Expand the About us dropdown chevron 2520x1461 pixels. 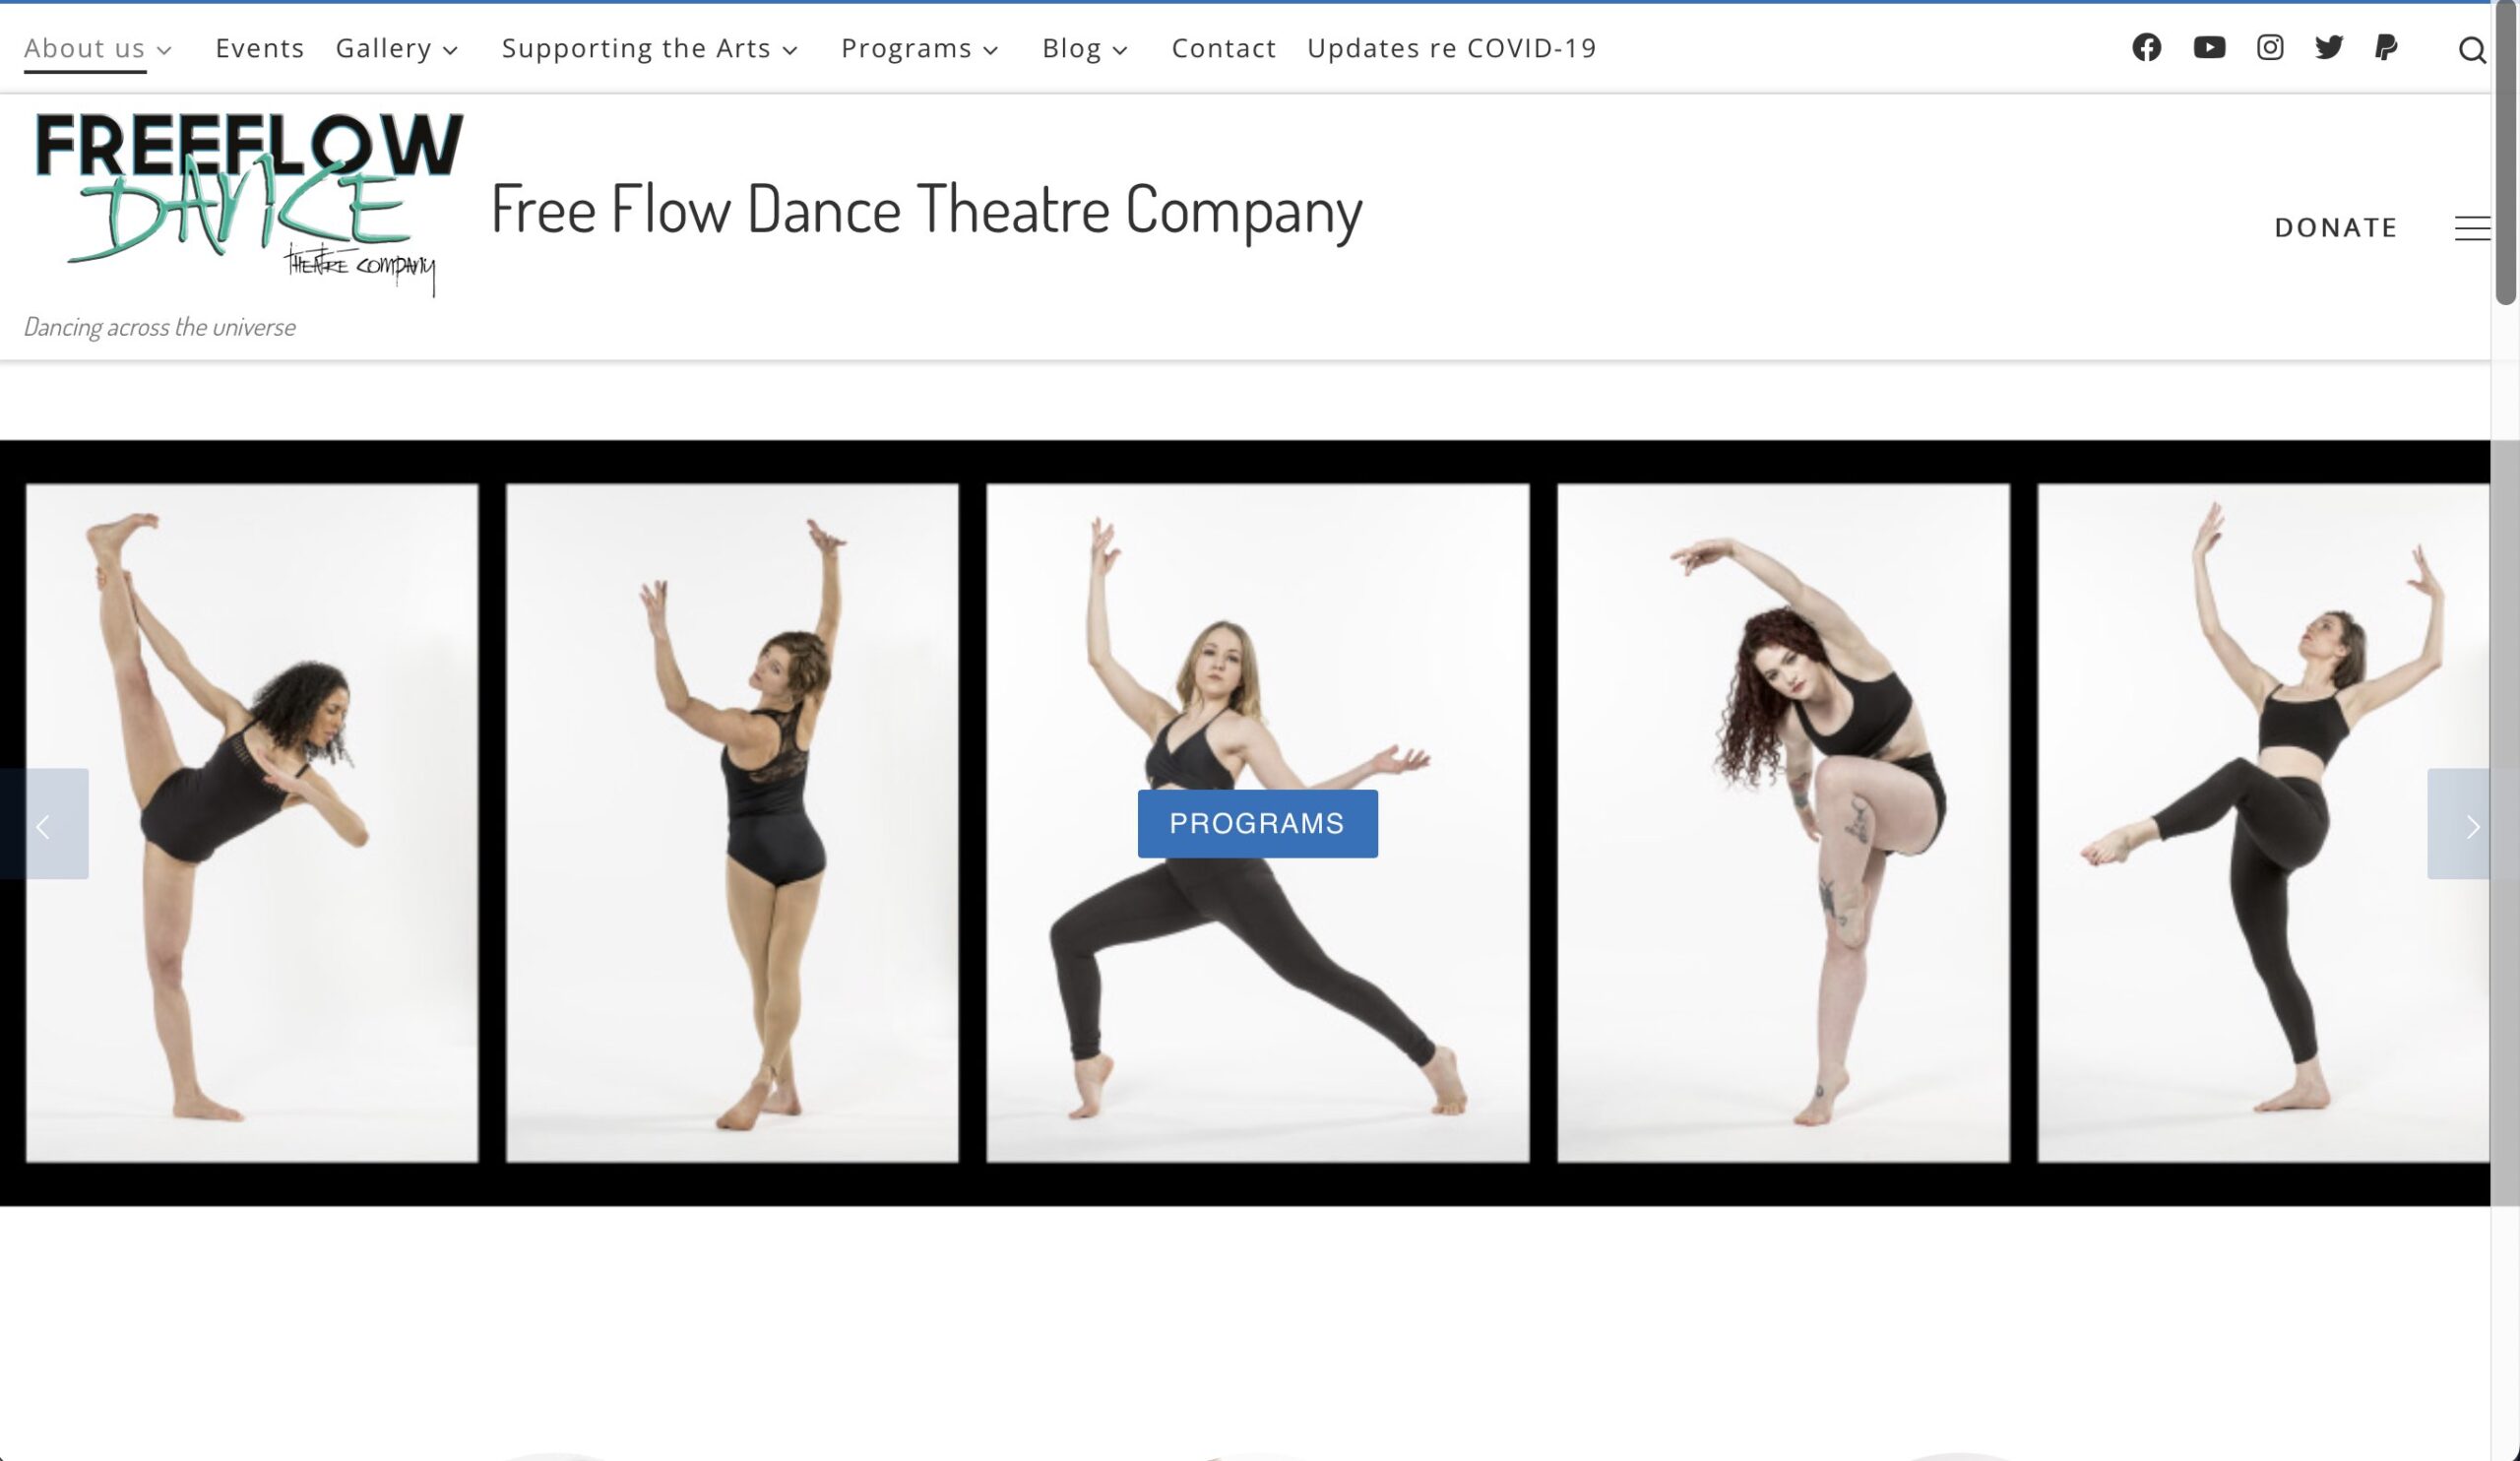(x=165, y=50)
